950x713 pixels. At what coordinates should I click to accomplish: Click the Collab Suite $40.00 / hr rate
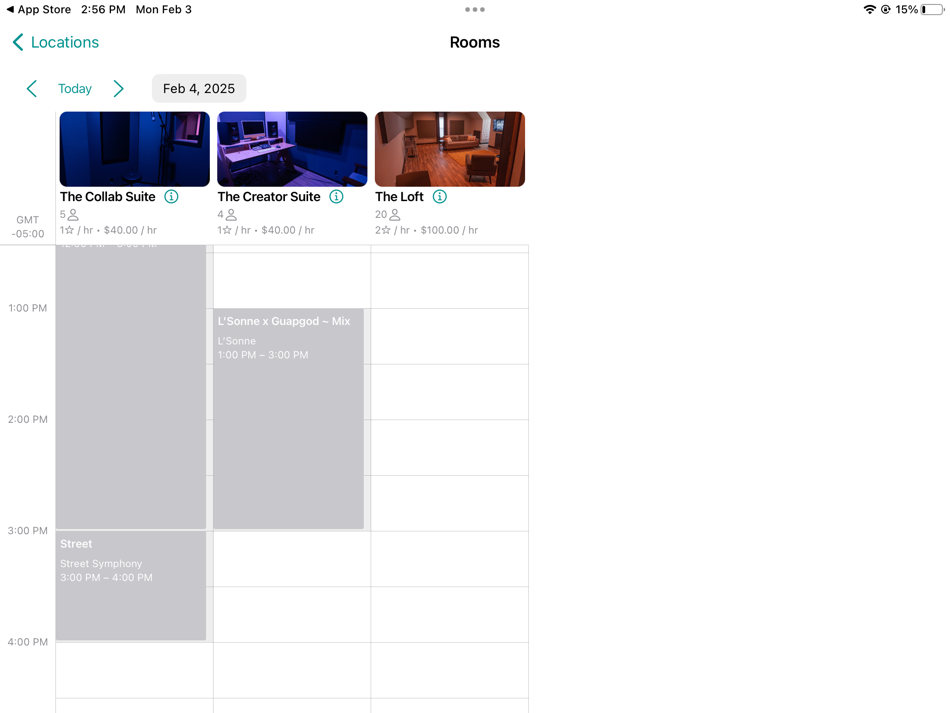point(130,230)
